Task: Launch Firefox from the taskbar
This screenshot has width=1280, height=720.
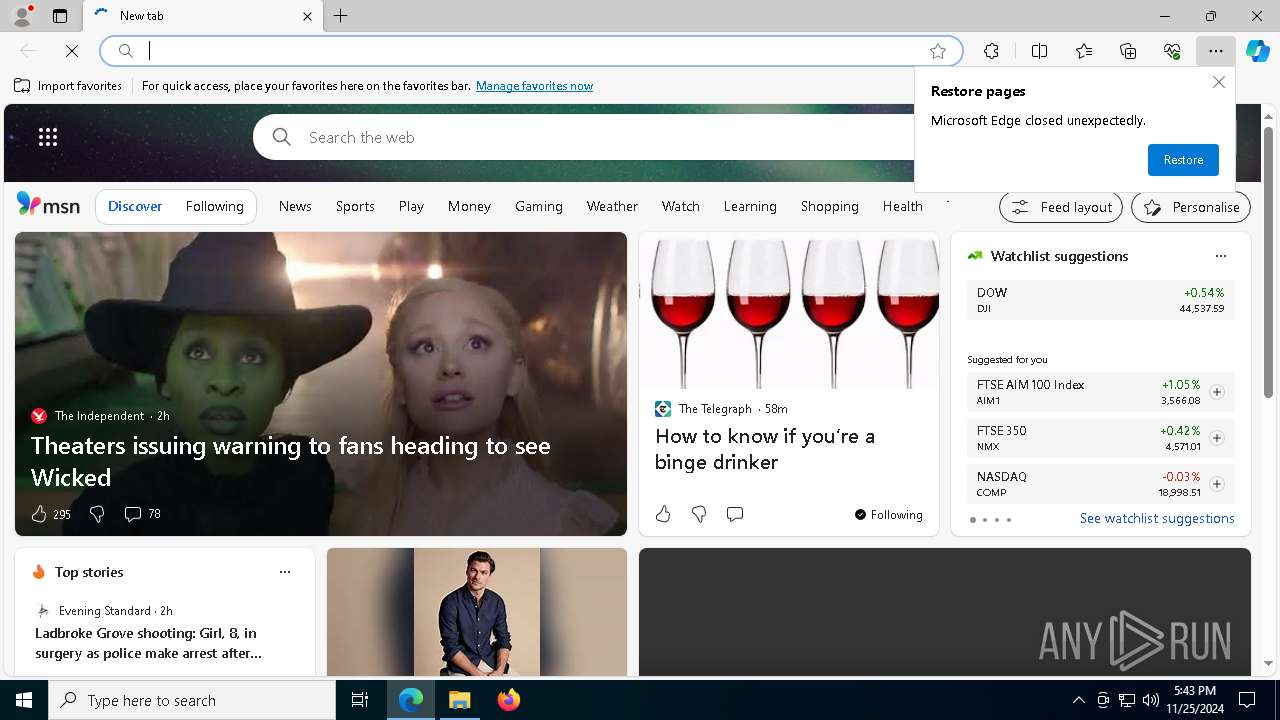Action: [x=508, y=700]
